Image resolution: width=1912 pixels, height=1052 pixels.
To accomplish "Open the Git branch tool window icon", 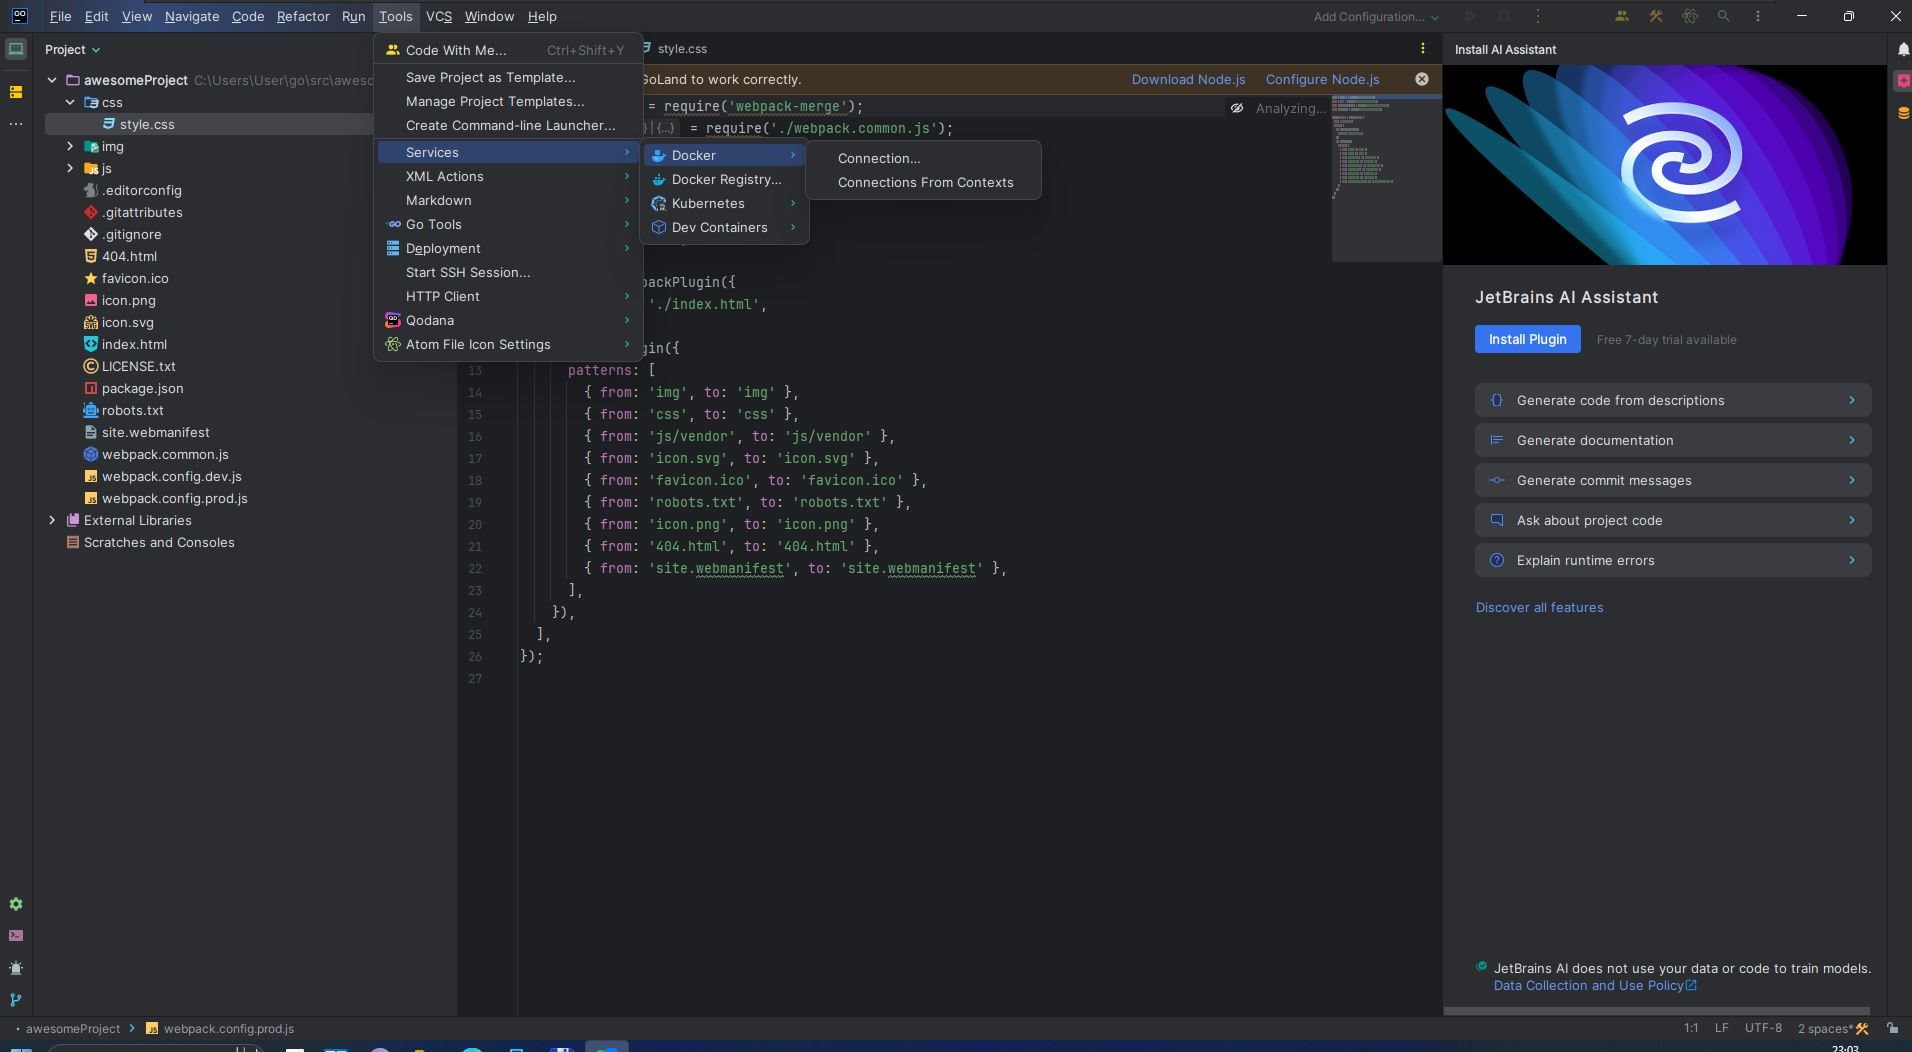I will tap(15, 1000).
